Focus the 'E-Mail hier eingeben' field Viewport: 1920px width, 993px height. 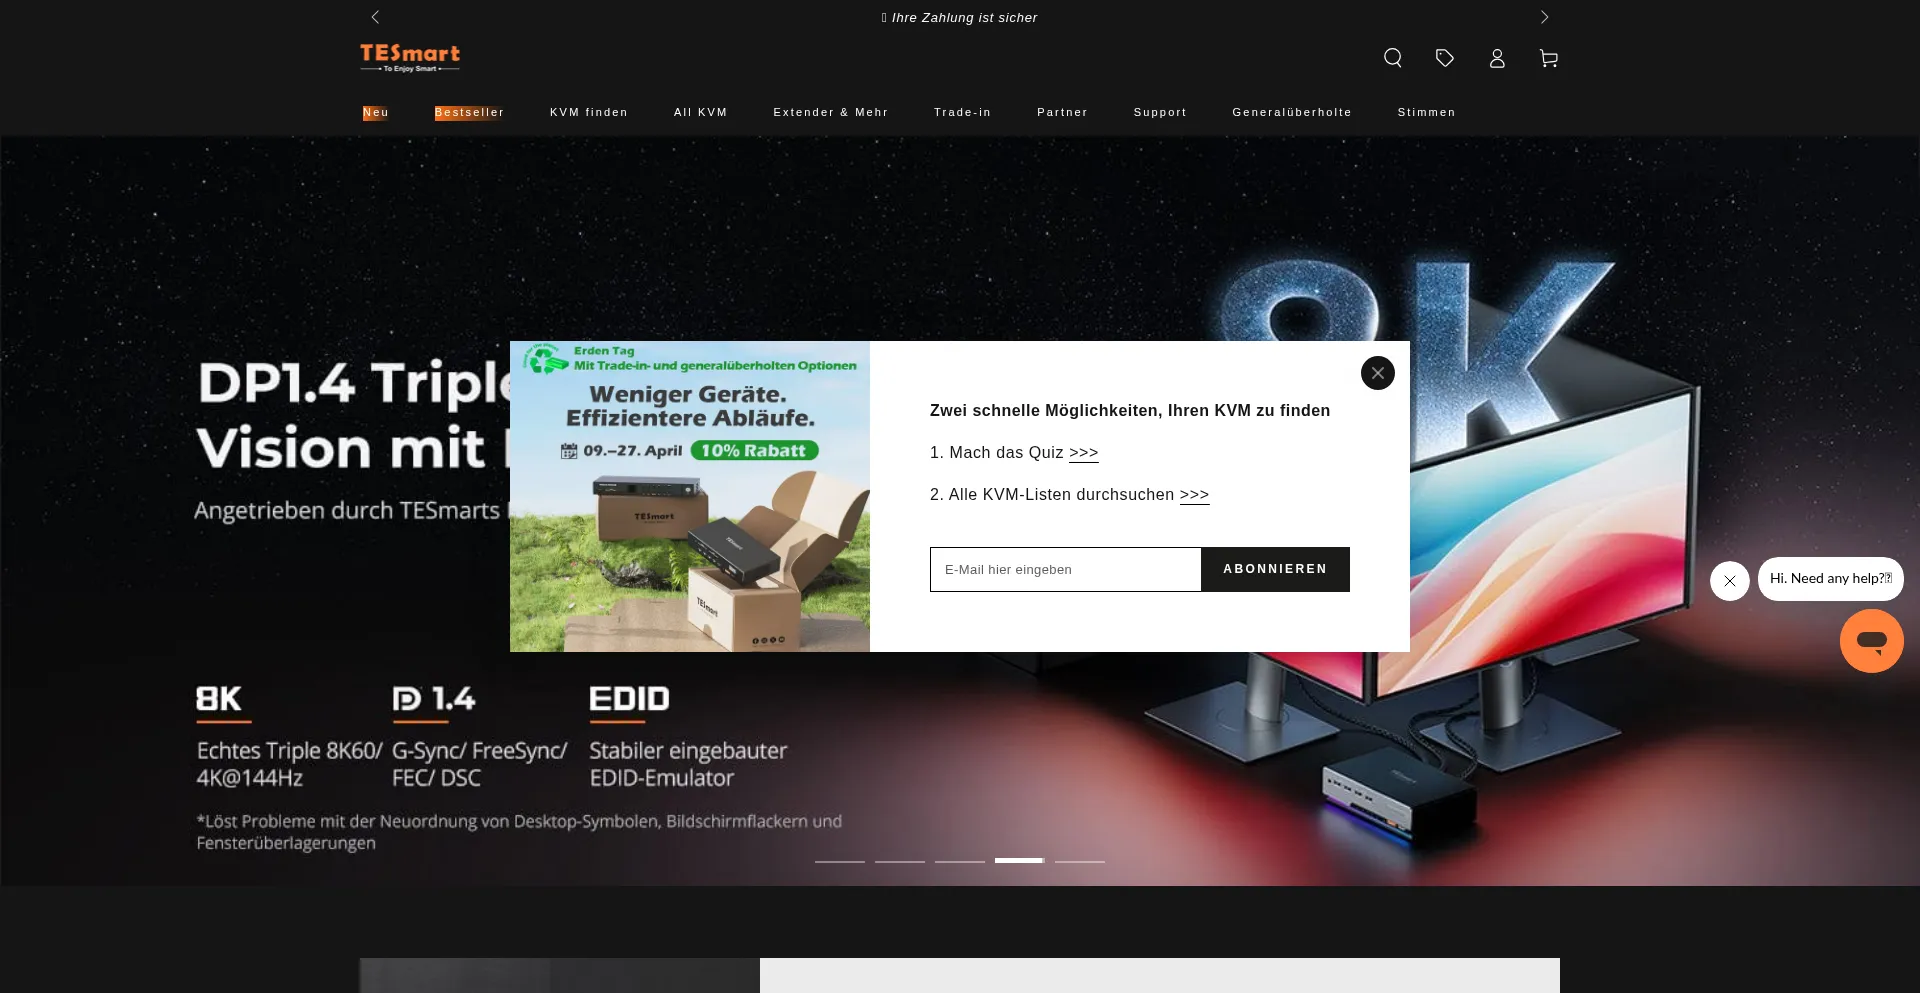[1065, 569]
